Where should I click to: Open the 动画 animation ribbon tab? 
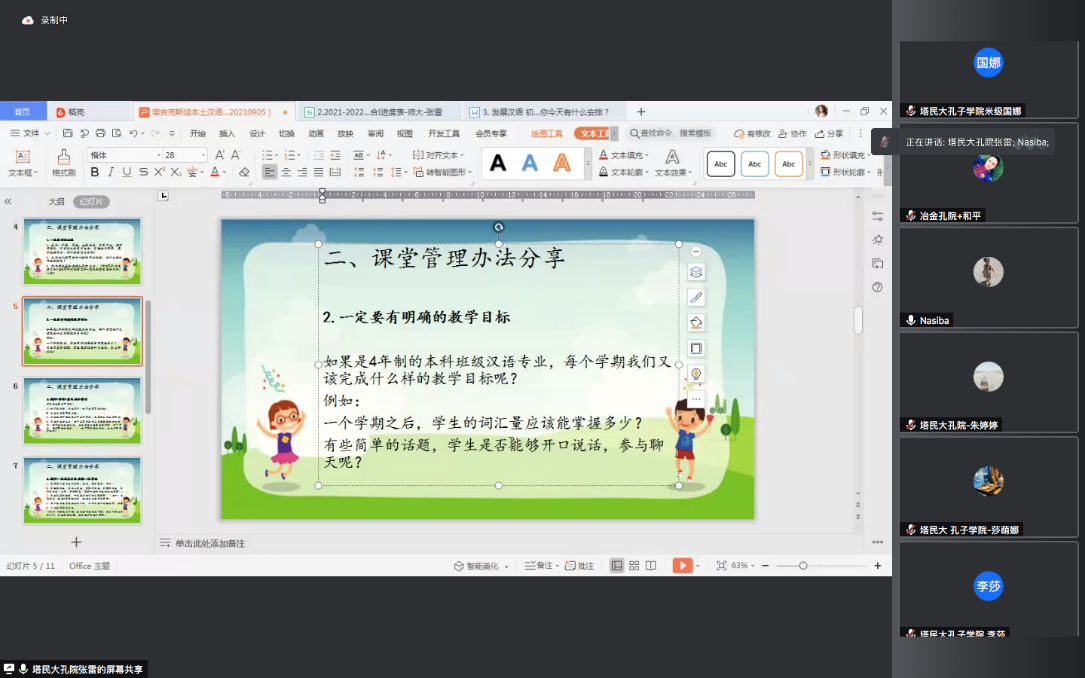pyautogui.click(x=316, y=133)
